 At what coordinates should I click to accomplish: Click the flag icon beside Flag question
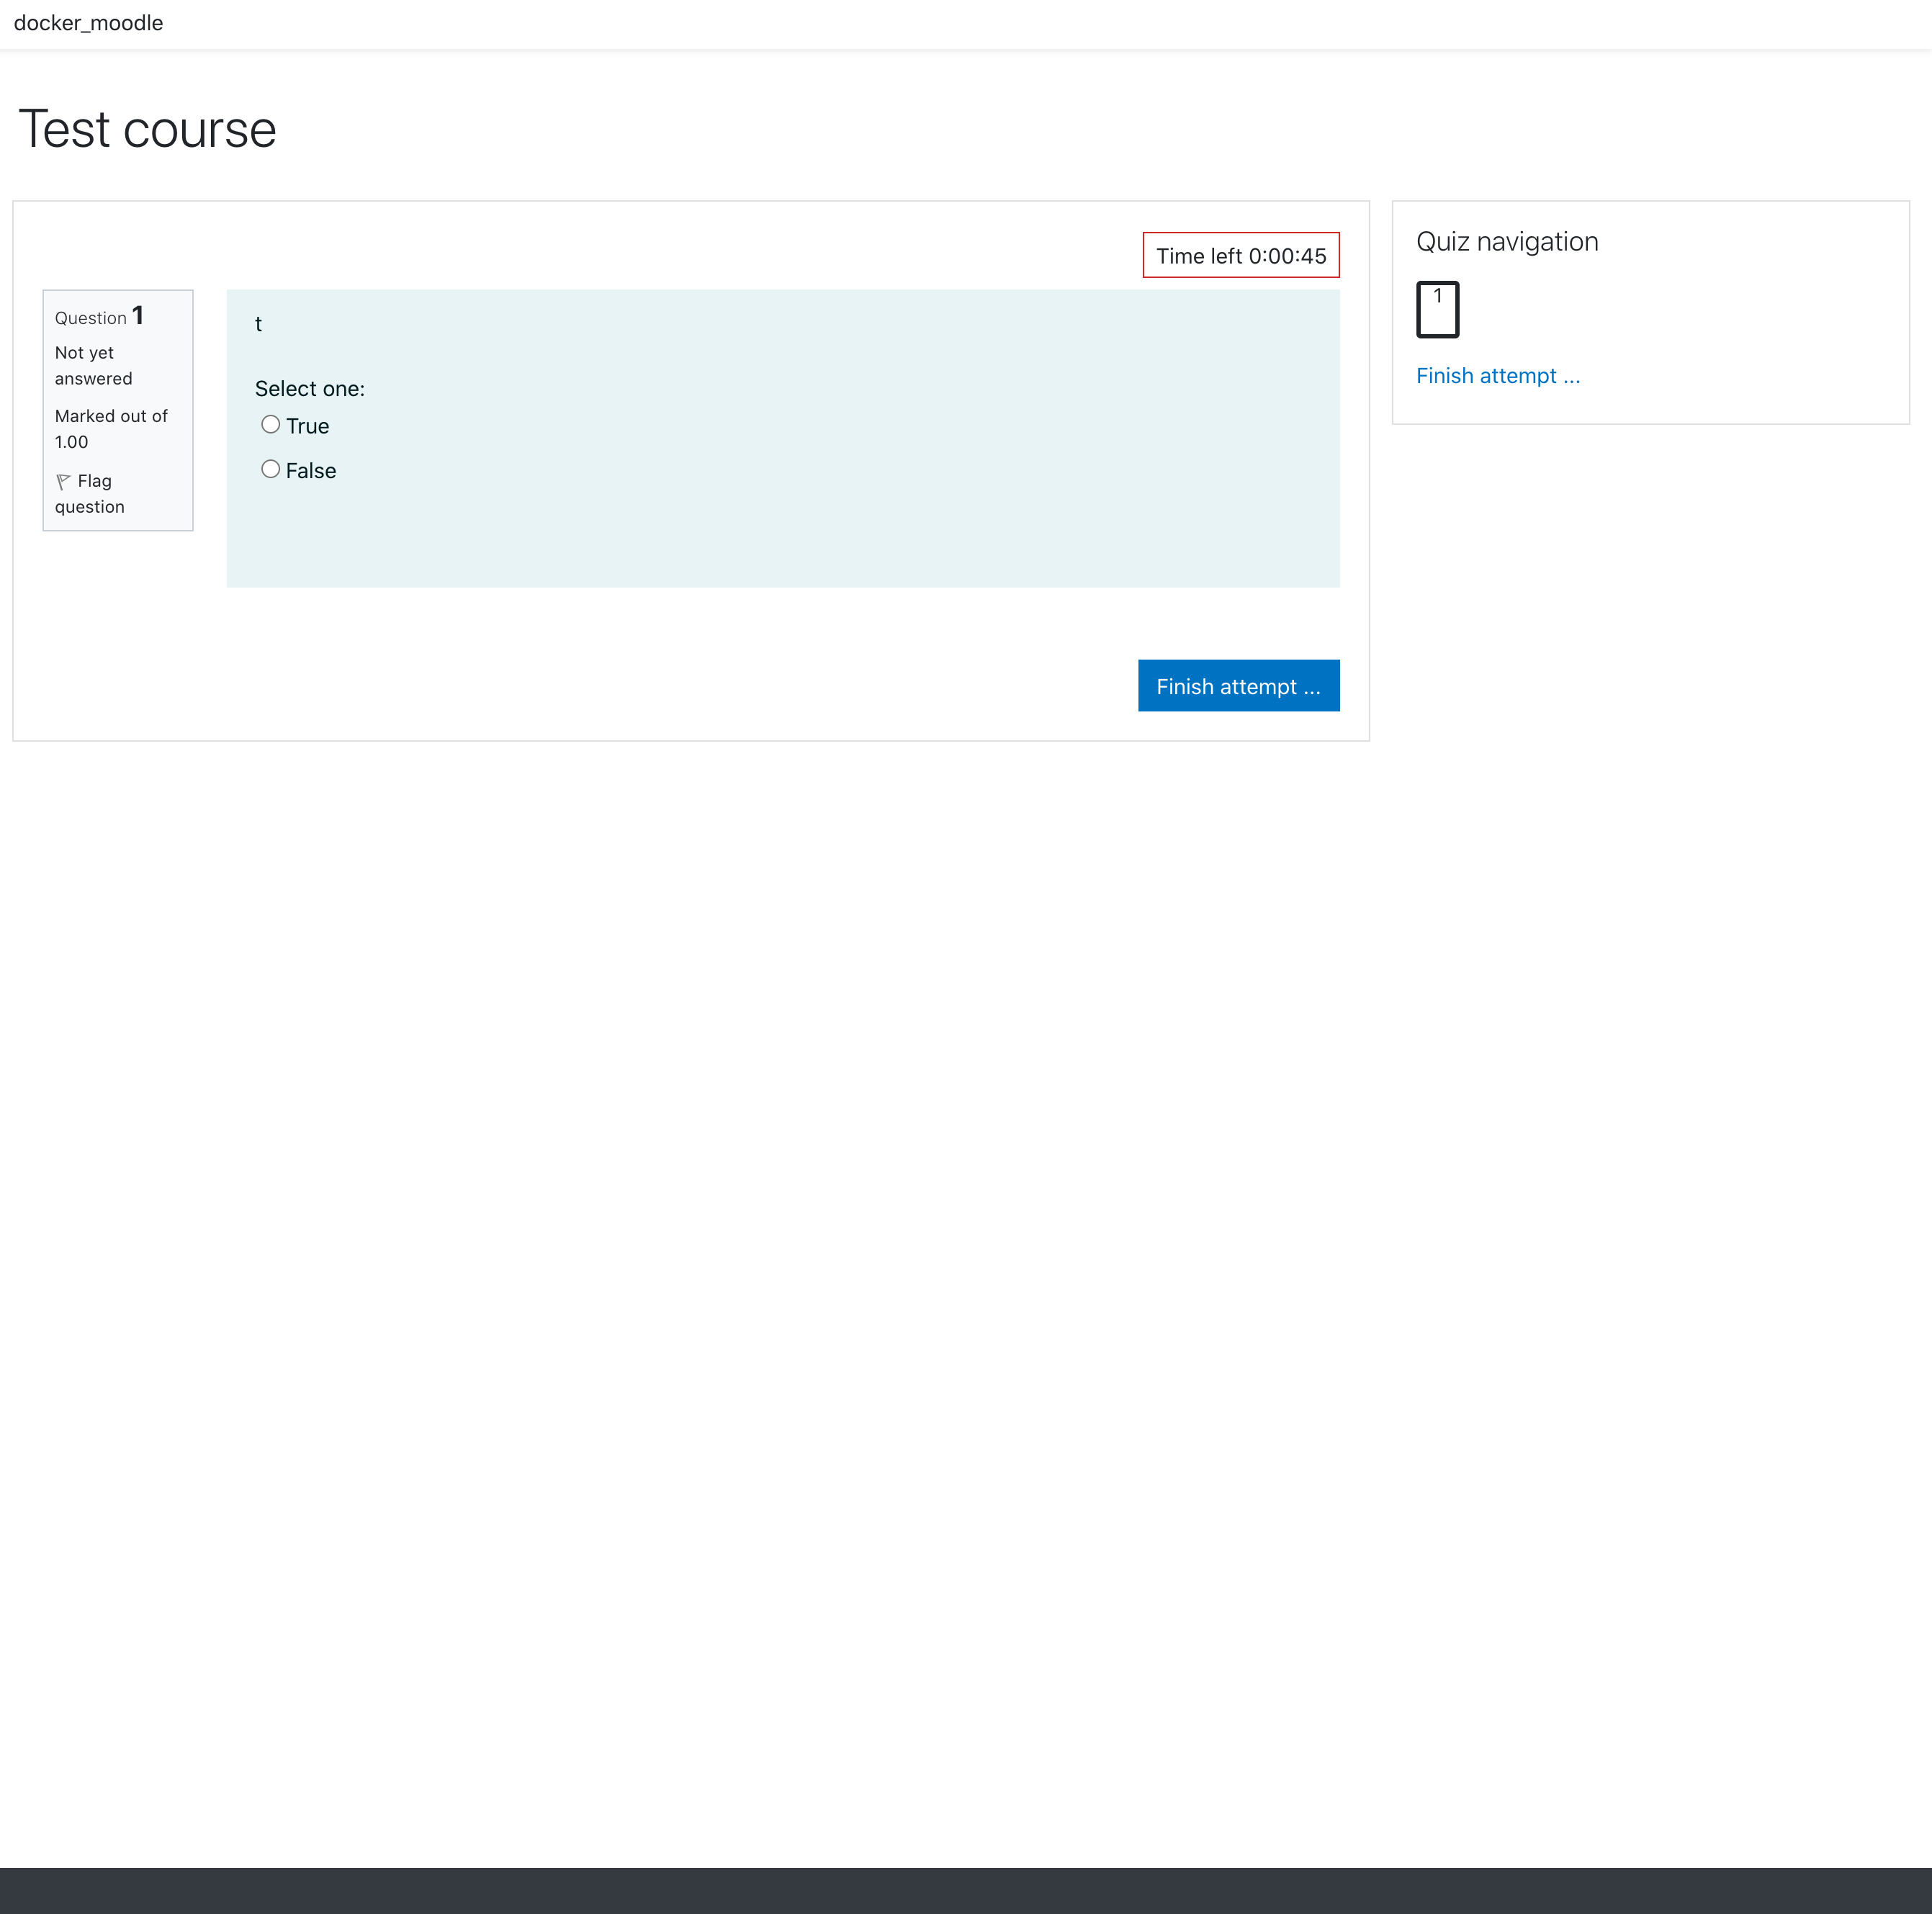[64, 482]
